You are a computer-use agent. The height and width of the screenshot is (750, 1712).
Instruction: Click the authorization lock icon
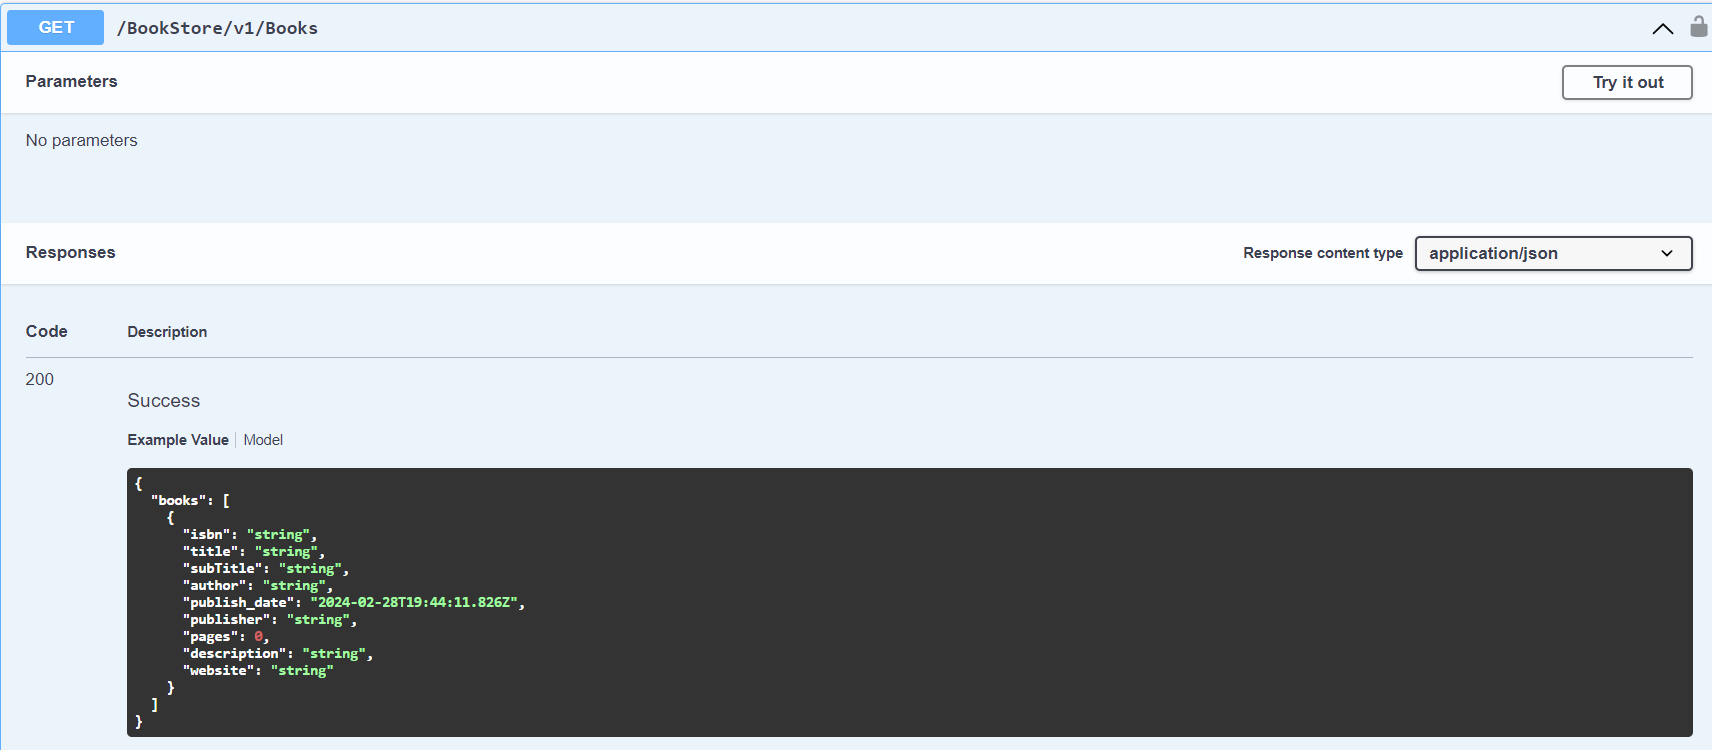click(x=1698, y=26)
